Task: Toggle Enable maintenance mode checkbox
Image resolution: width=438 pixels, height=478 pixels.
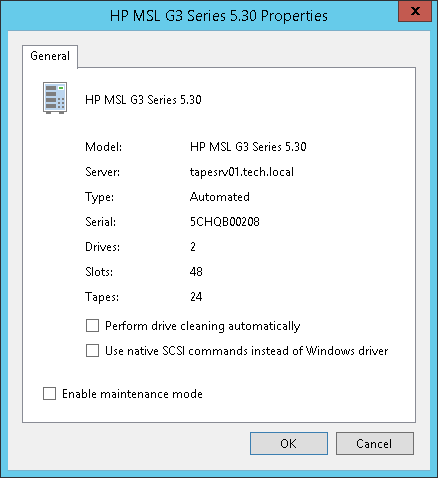Action: [49, 393]
